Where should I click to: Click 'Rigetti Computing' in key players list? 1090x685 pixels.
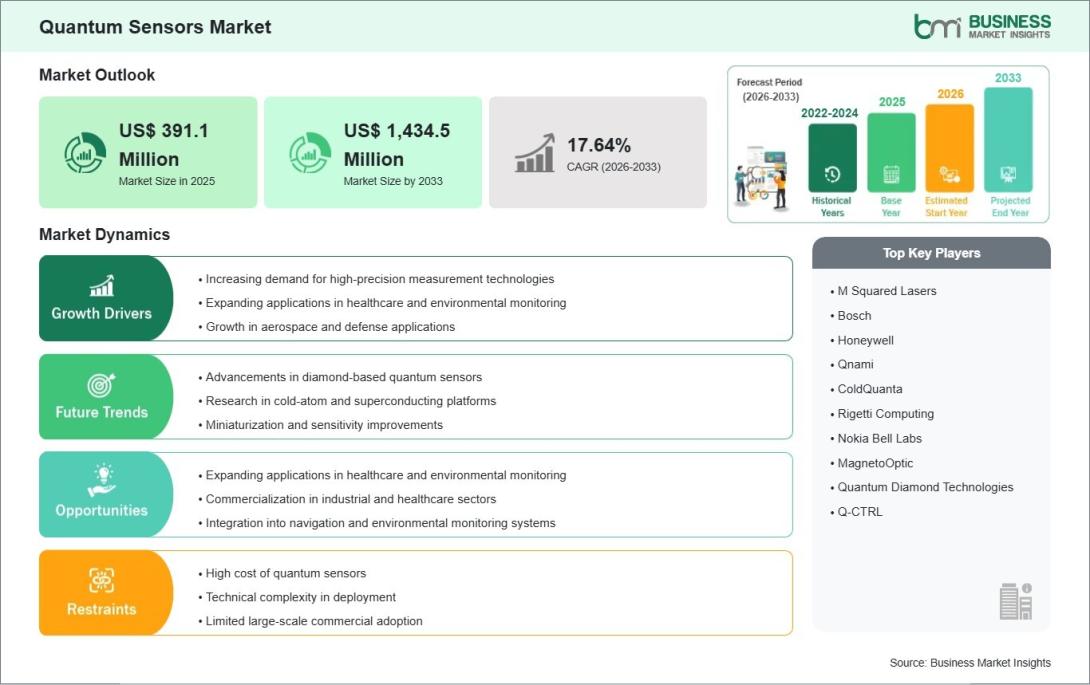point(886,414)
